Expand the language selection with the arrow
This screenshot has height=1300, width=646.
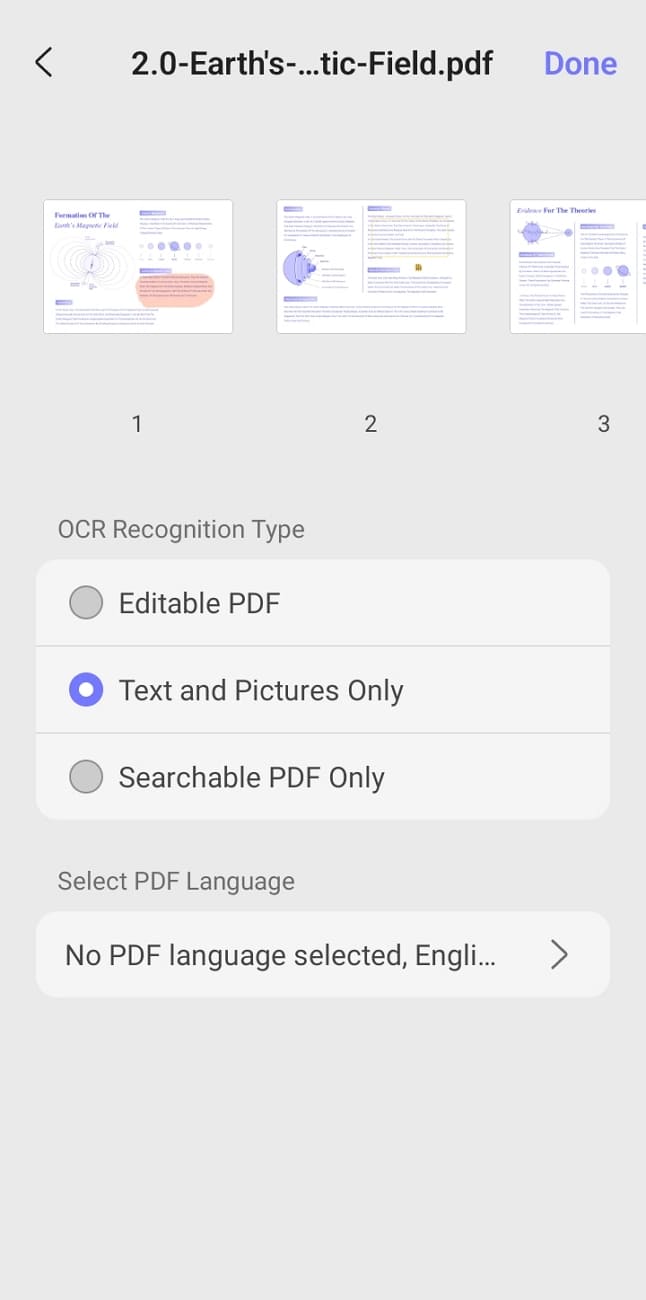pyautogui.click(x=560, y=954)
